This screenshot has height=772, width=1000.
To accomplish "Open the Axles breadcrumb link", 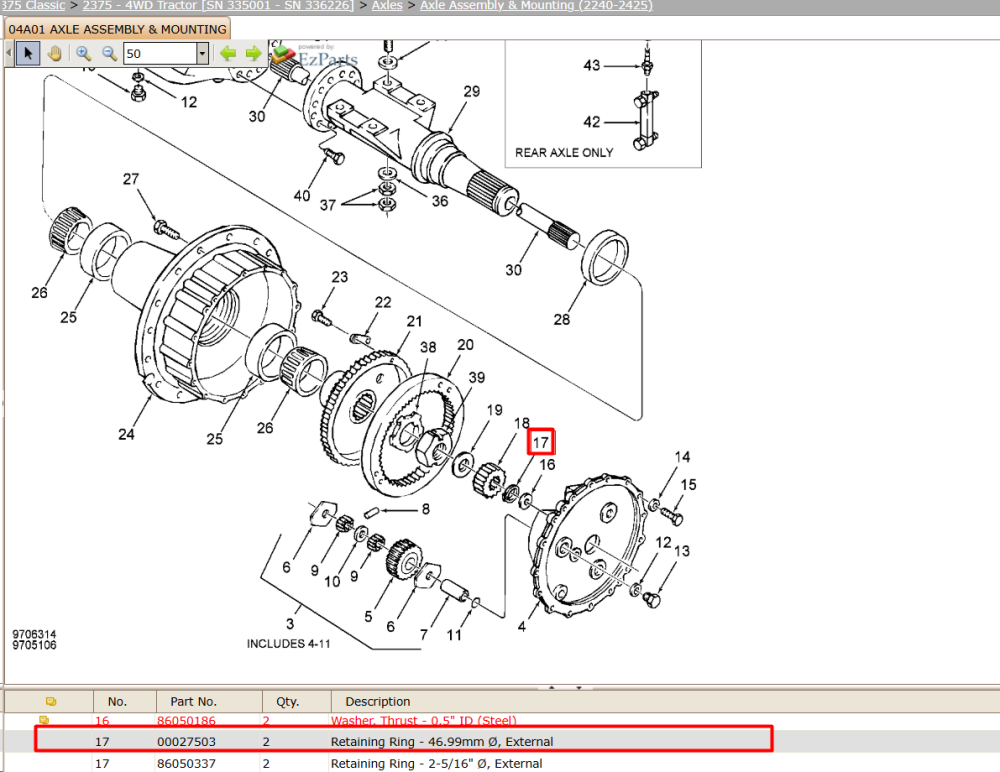I will click(387, 5).
